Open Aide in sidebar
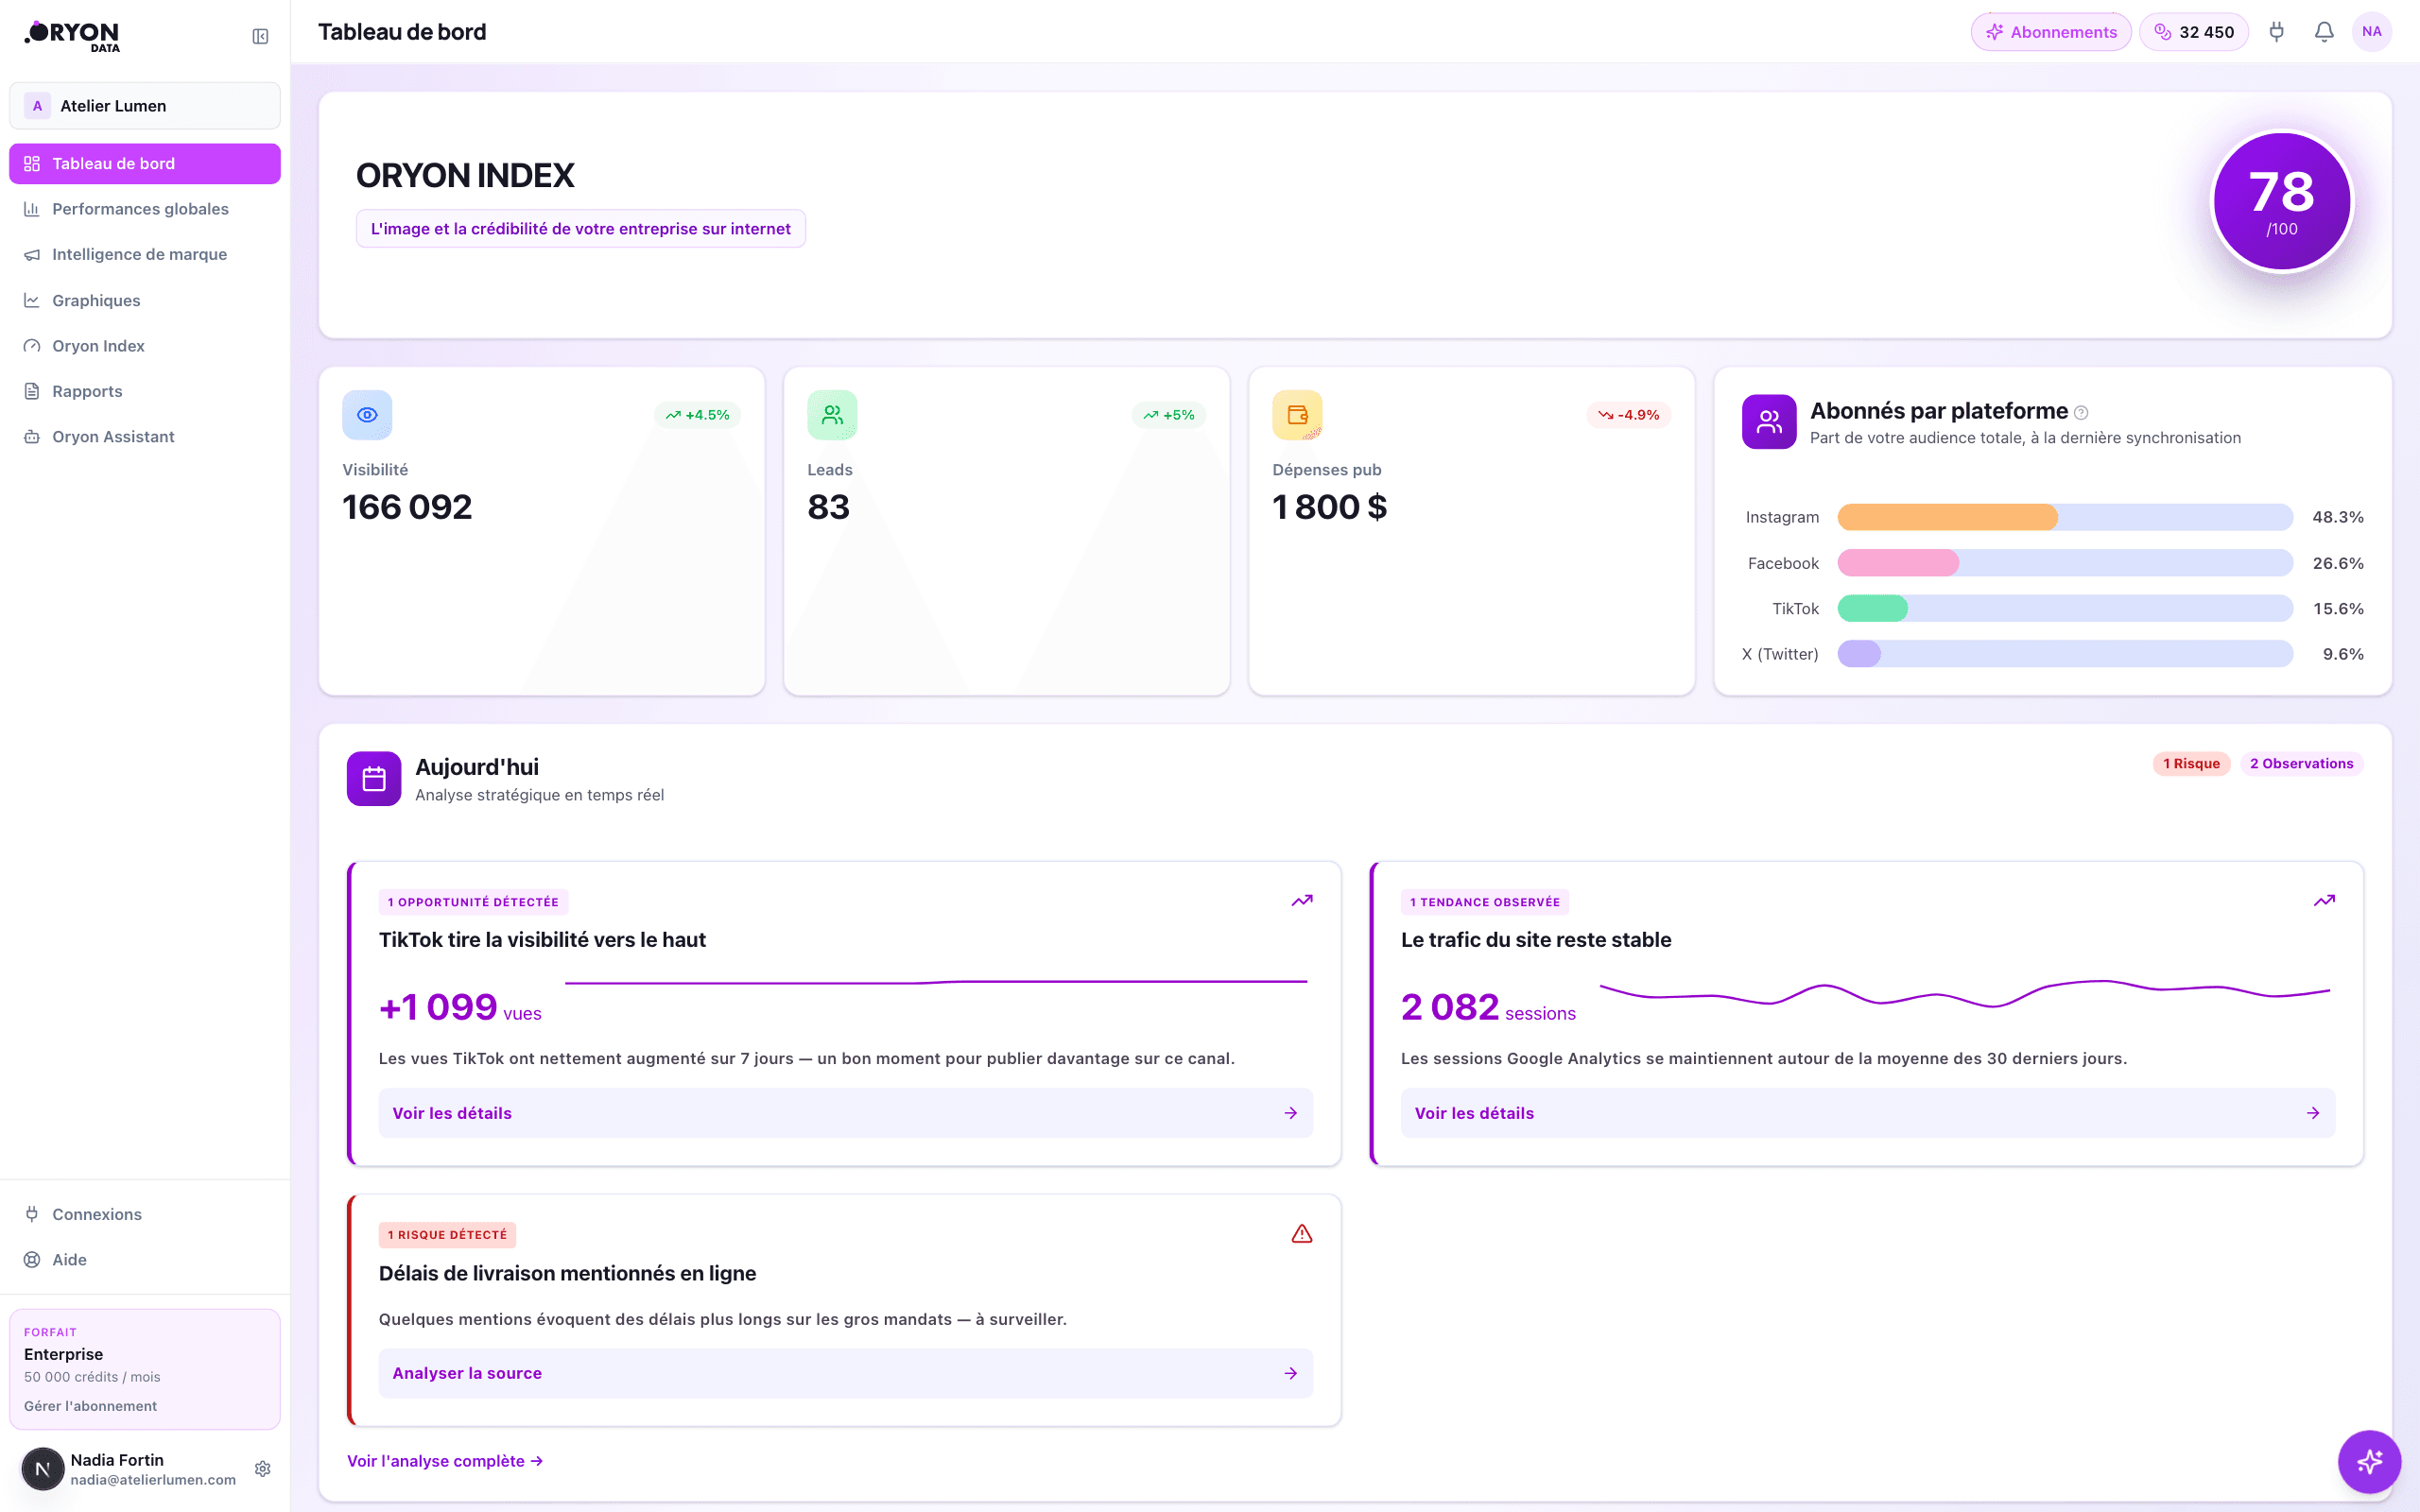This screenshot has height=1512, width=2420. pos(145,1260)
